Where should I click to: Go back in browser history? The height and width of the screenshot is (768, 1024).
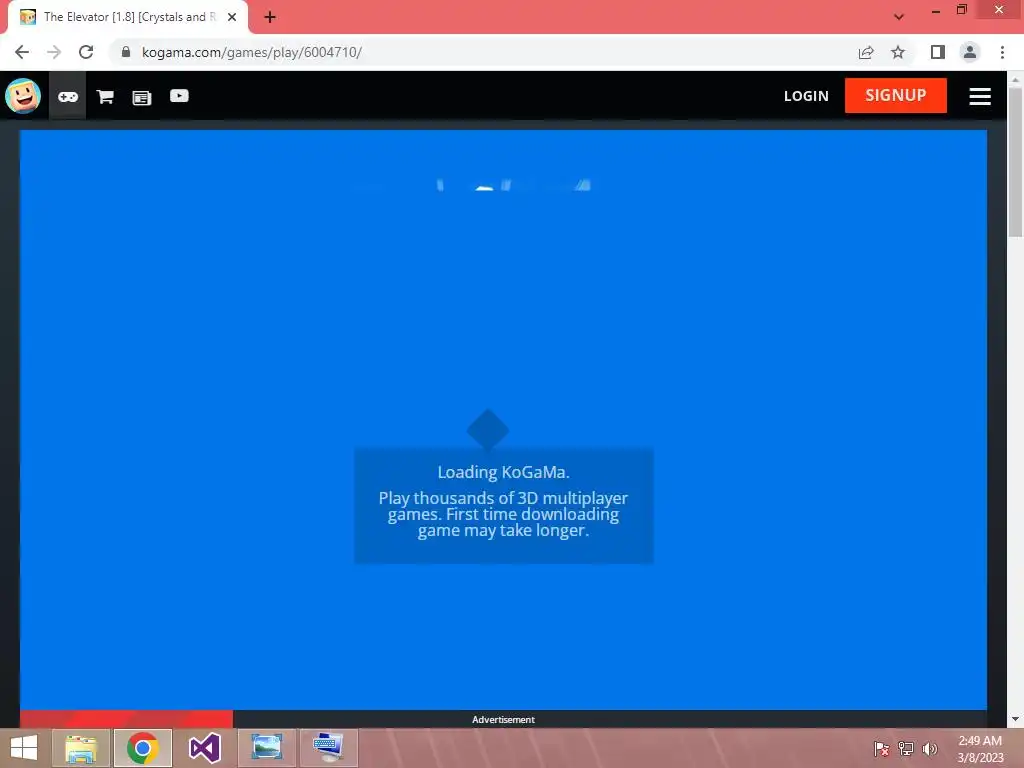coord(22,52)
